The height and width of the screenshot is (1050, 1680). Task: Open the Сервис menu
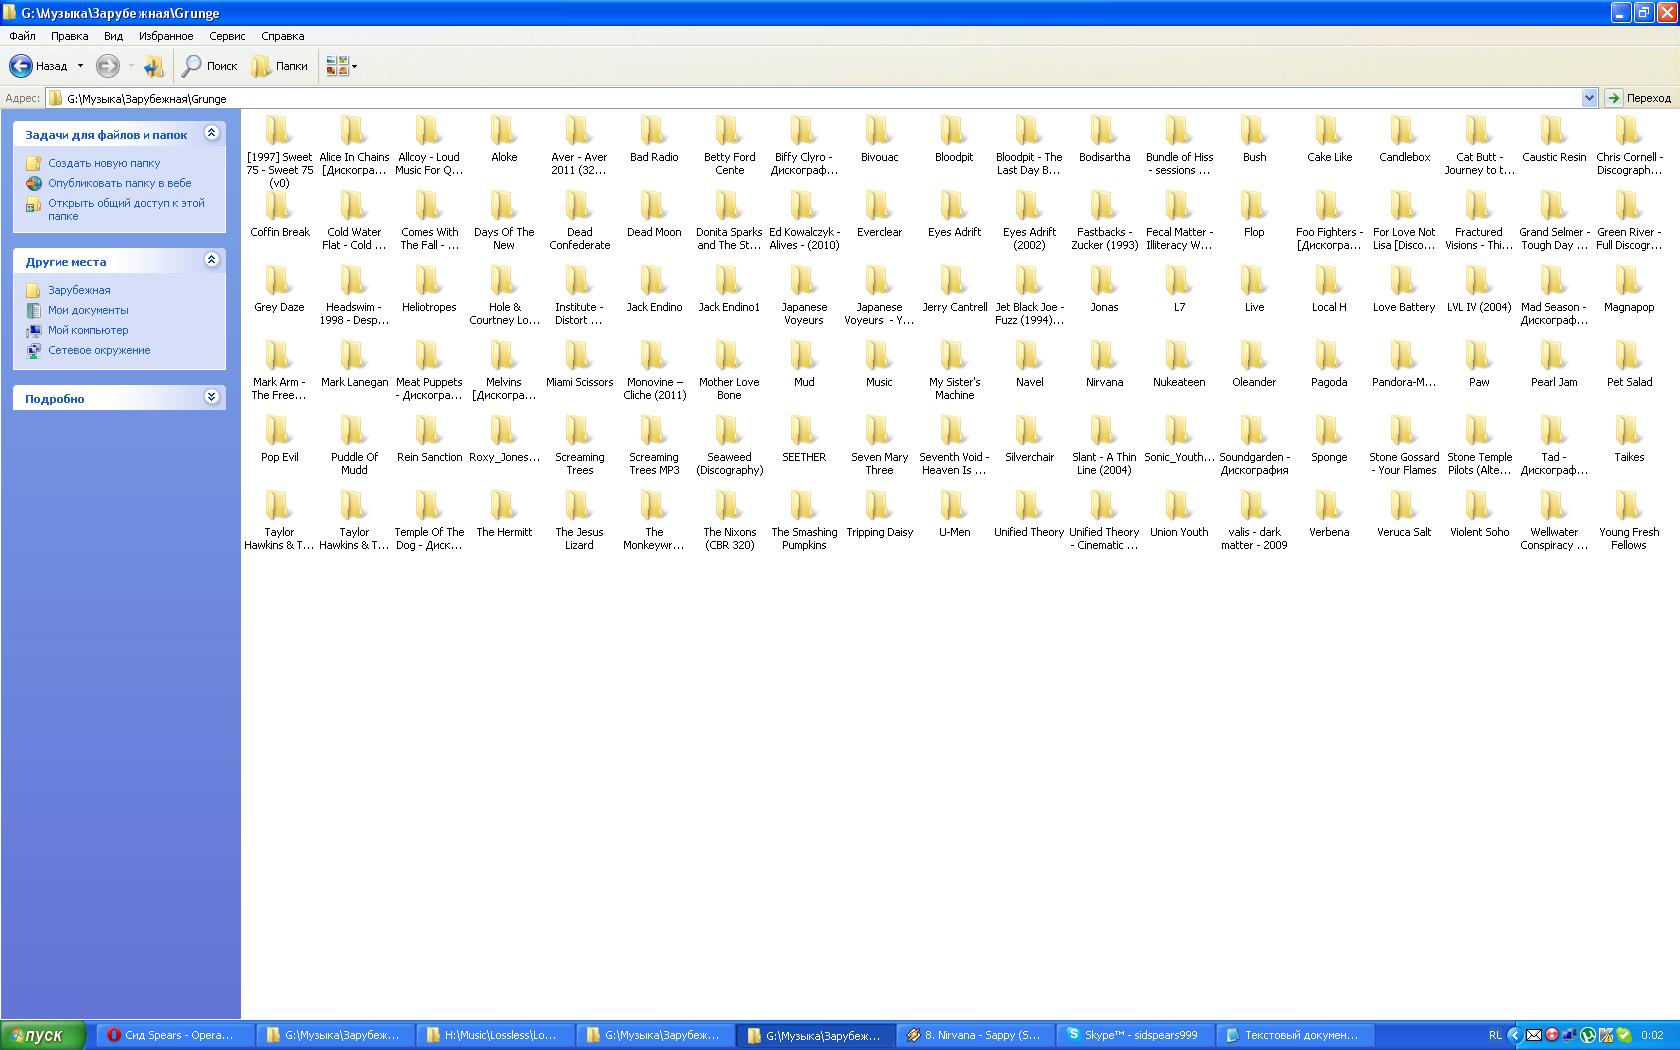point(227,36)
